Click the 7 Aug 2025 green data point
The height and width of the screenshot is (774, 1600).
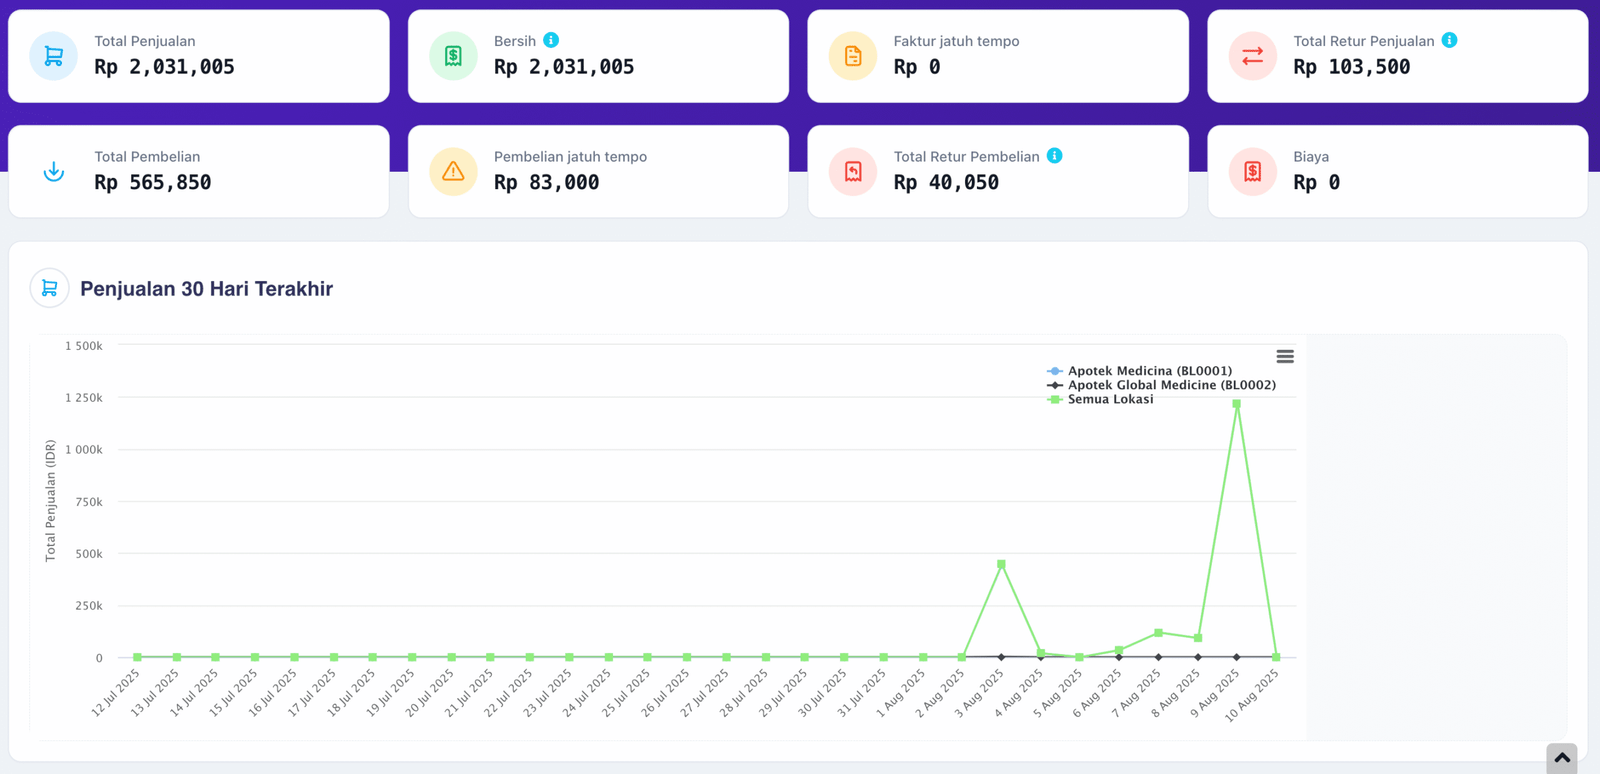(x=1158, y=632)
